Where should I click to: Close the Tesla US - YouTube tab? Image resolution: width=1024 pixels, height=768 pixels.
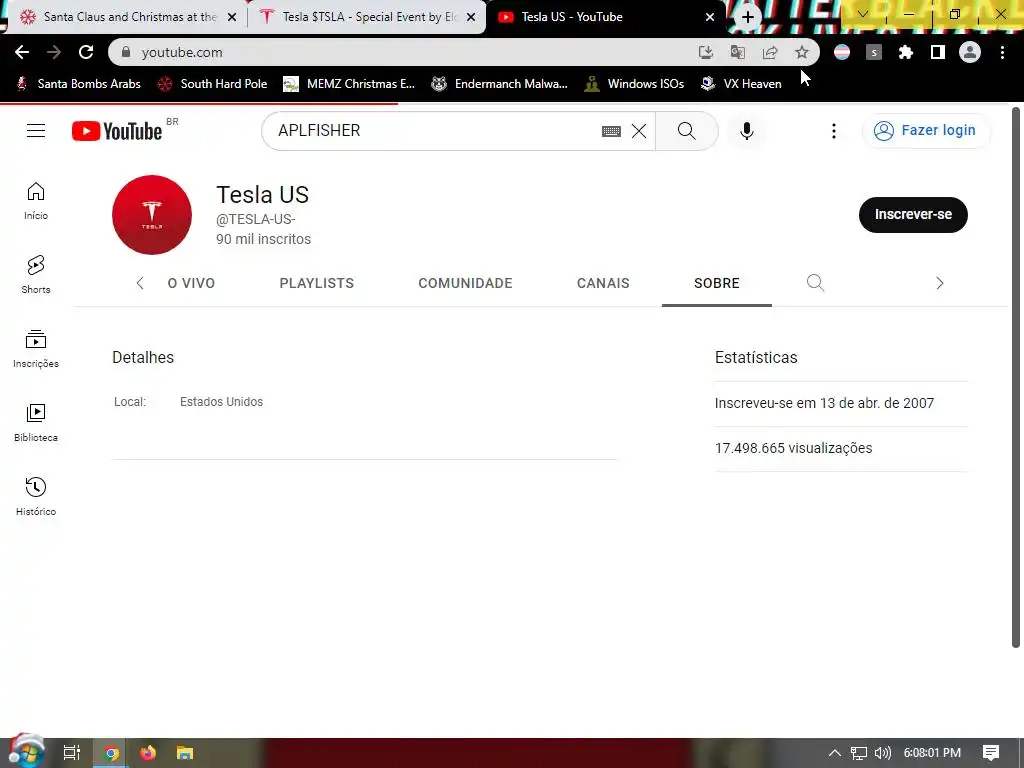[710, 17]
